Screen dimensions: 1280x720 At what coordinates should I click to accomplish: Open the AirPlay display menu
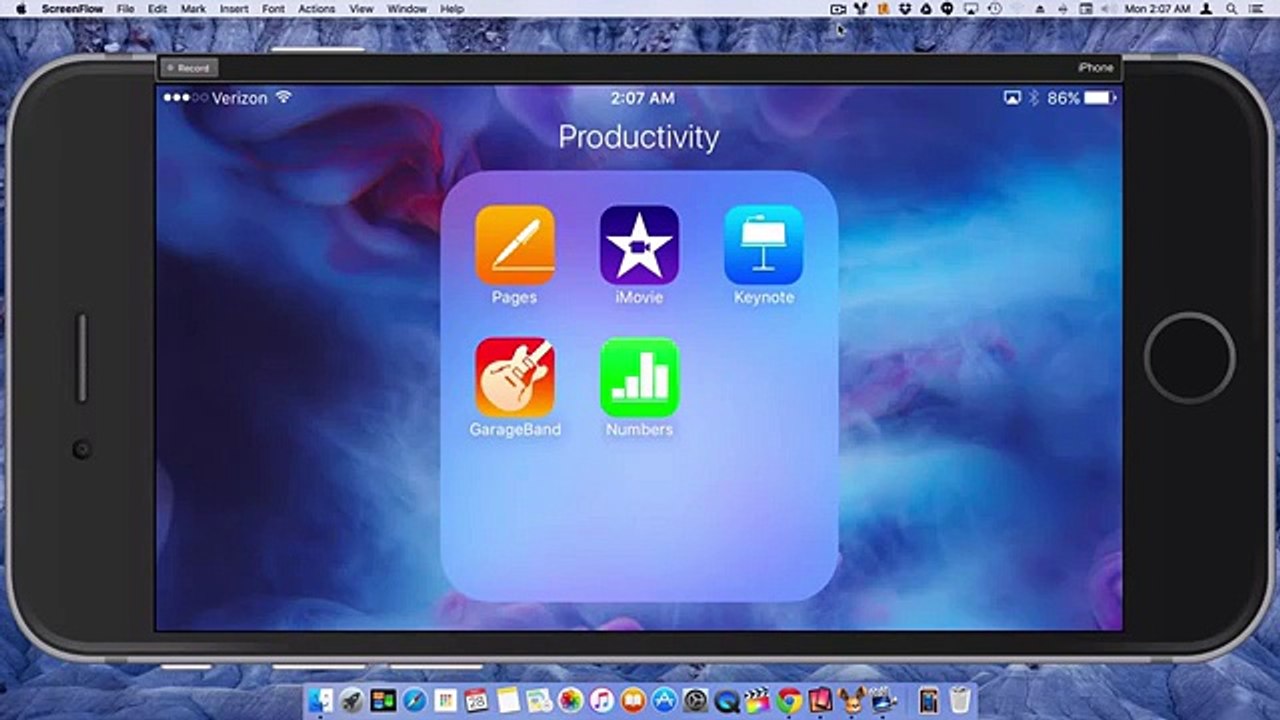coord(970,9)
